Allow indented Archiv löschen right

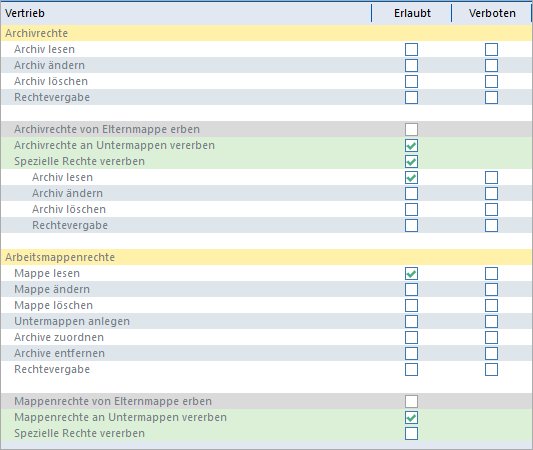click(411, 209)
